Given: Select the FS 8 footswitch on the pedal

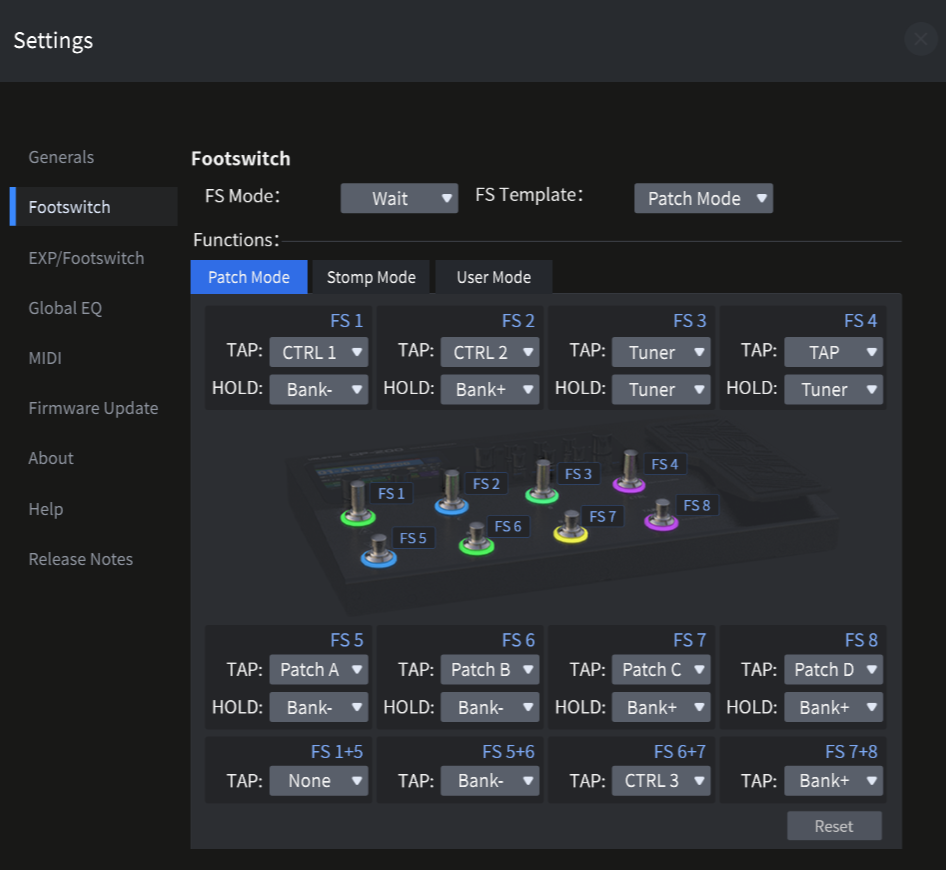Looking at the screenshot, I should [661, 515].
